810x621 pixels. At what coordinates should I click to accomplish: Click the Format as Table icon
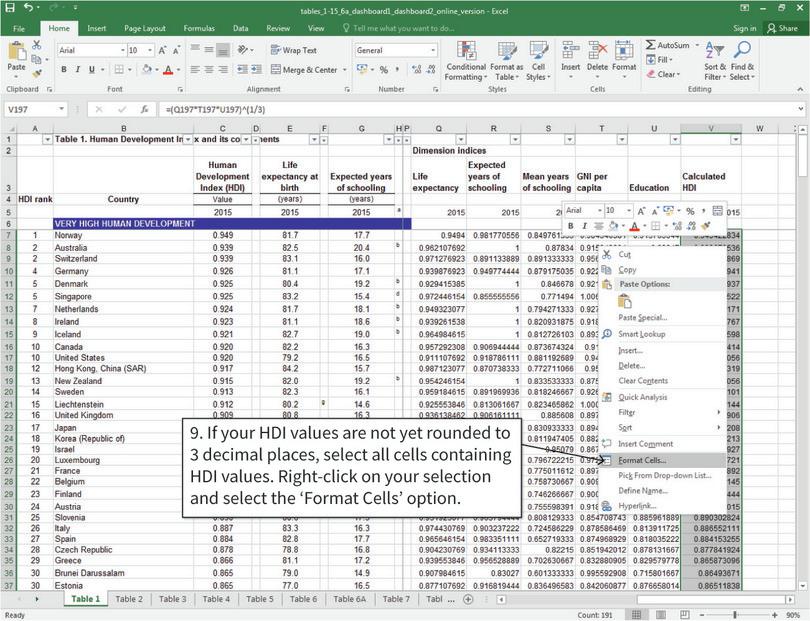pyautogui.click(x=506, y=60)
